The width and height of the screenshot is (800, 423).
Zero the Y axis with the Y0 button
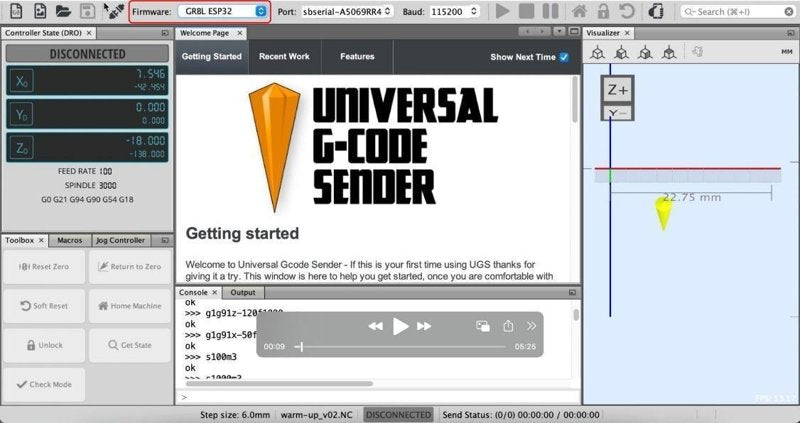tap(21, 114)
